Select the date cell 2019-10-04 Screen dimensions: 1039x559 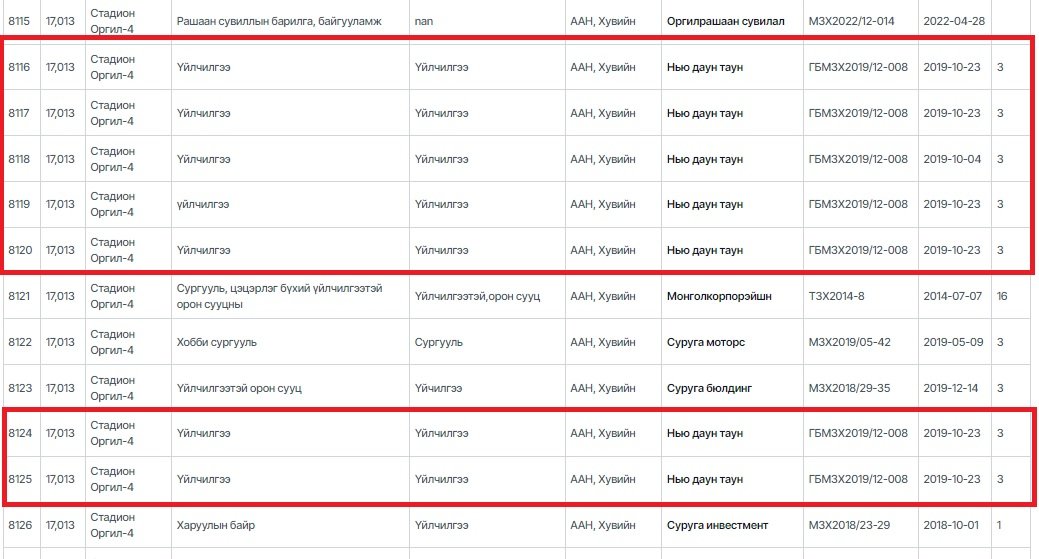tap(951, 159)
